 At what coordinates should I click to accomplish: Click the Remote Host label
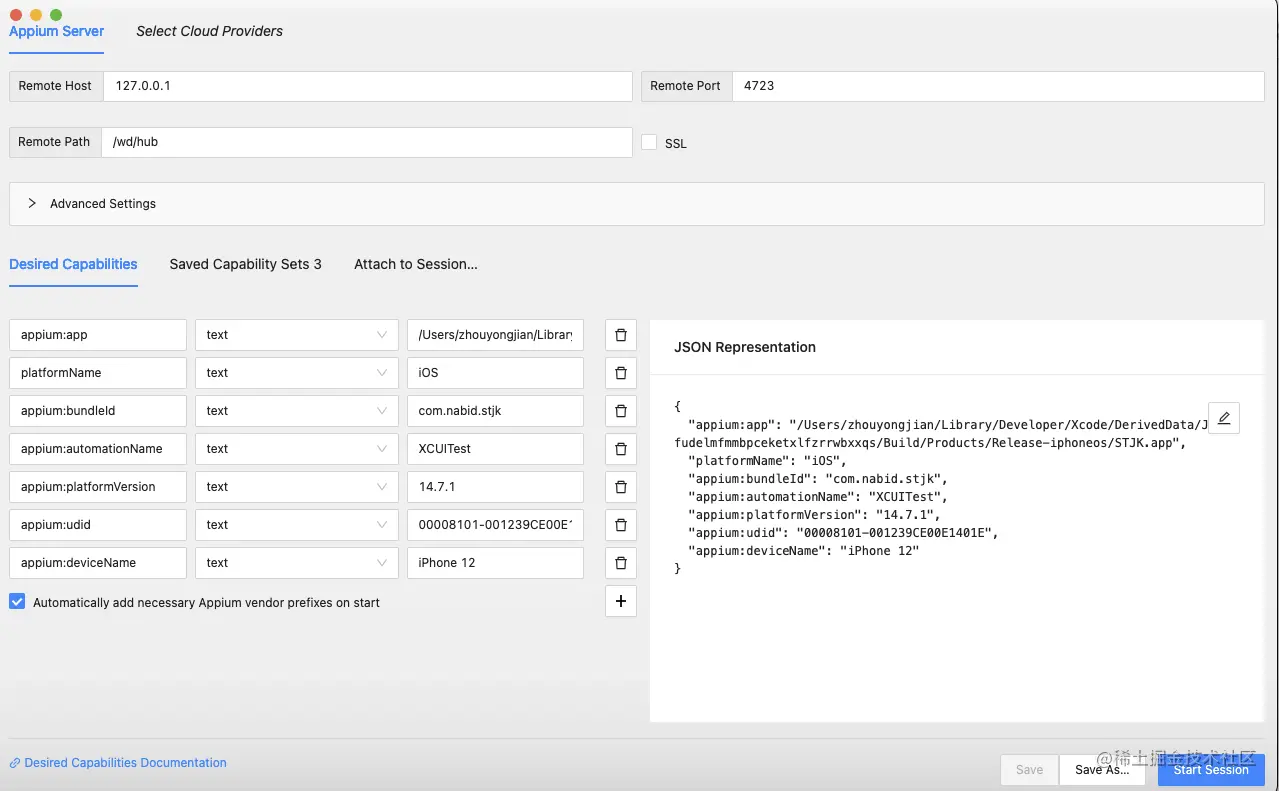click(x=55, y=86)
